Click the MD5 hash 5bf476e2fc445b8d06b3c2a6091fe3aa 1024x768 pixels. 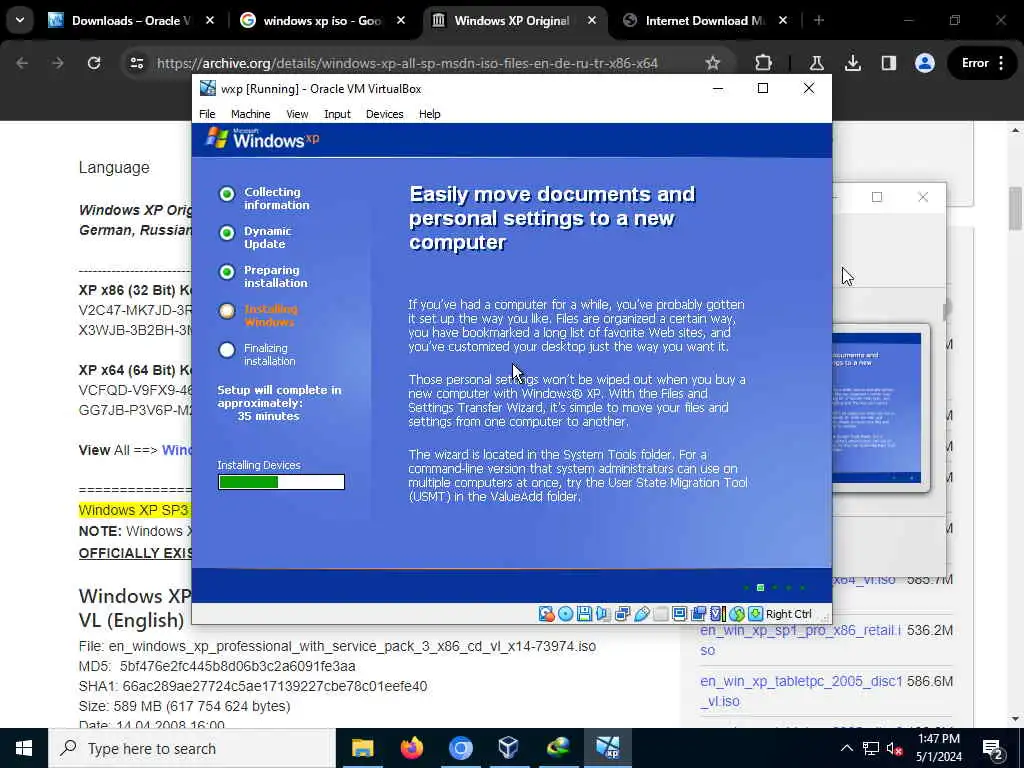click(238, 666)
